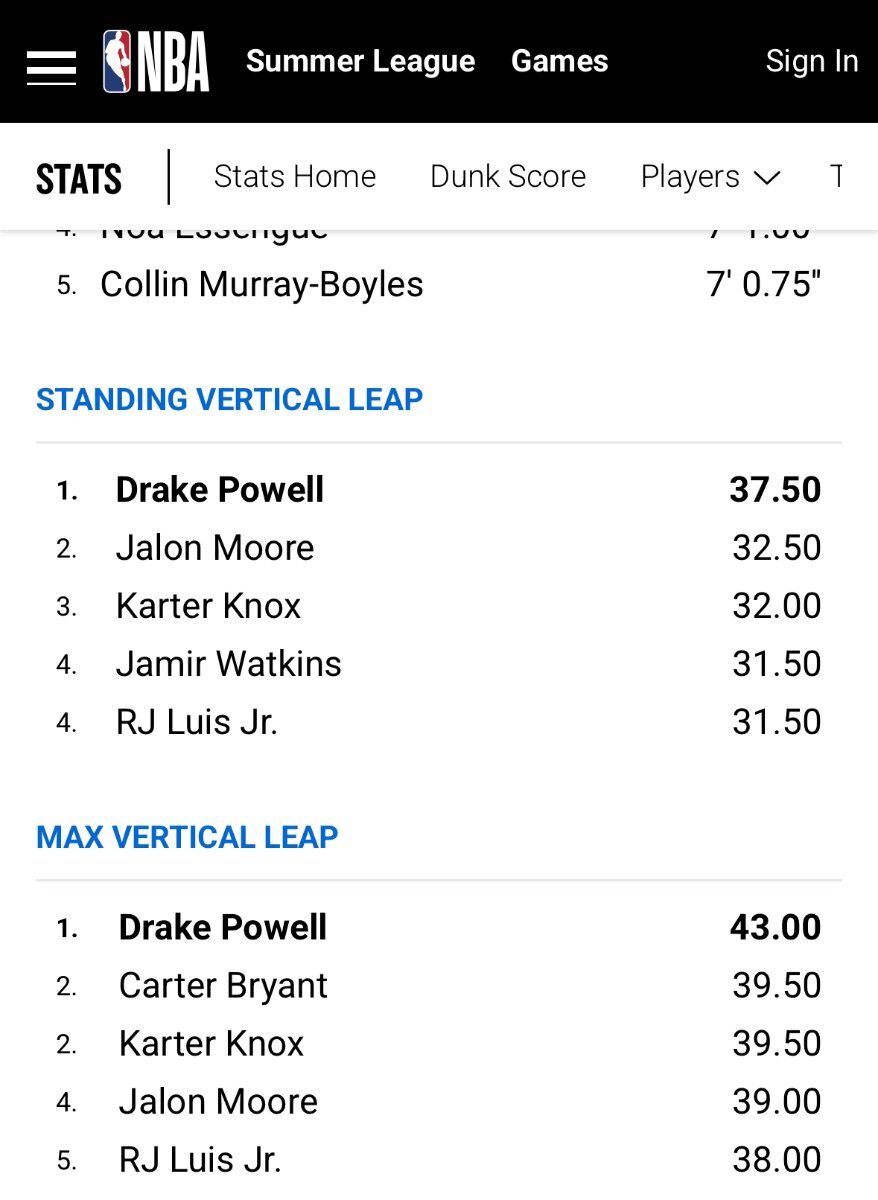This screenshot has width=878, height=1200.
Task: Click the NBA logo
Action: (156, 62)
